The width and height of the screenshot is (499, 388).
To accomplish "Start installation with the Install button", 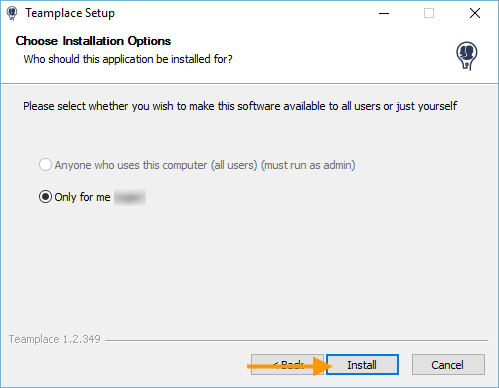I will tap(362, 365).
